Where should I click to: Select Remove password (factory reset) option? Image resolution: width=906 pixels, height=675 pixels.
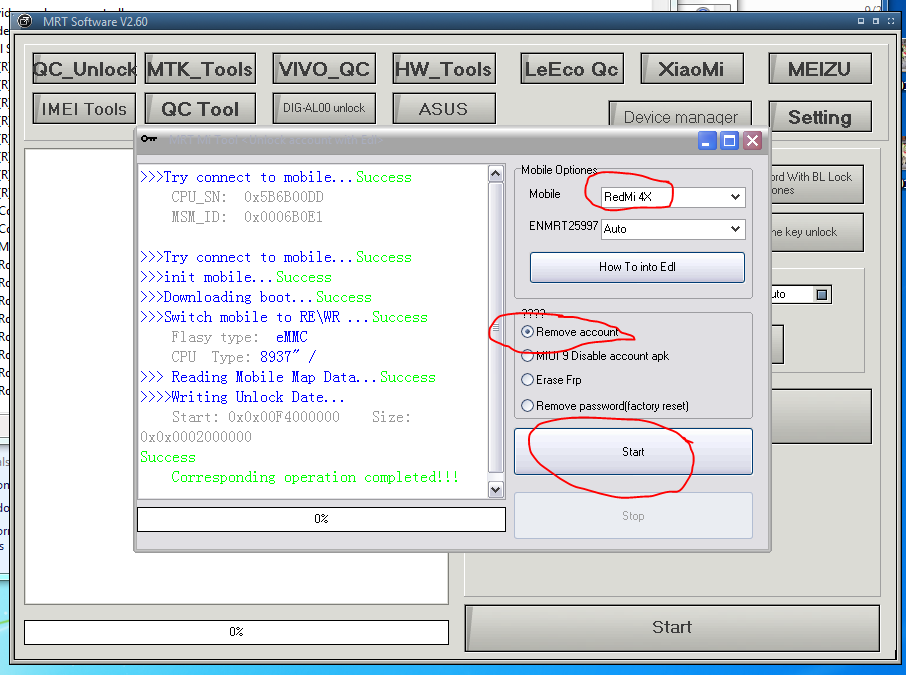pos(605,406)
